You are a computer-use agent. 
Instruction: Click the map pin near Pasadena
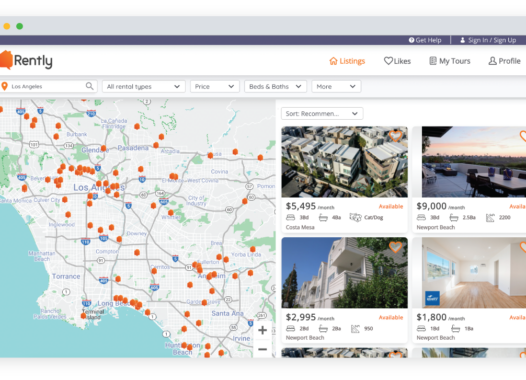(156, 145)
